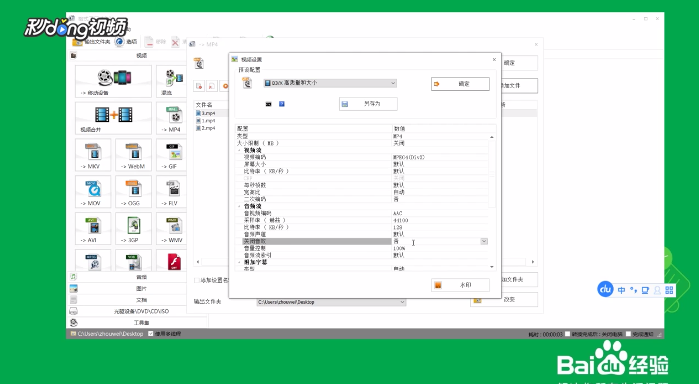Collapse the 音频流 settings group
Viewport: 699px width, 384px height.
(x=239, y=206)
